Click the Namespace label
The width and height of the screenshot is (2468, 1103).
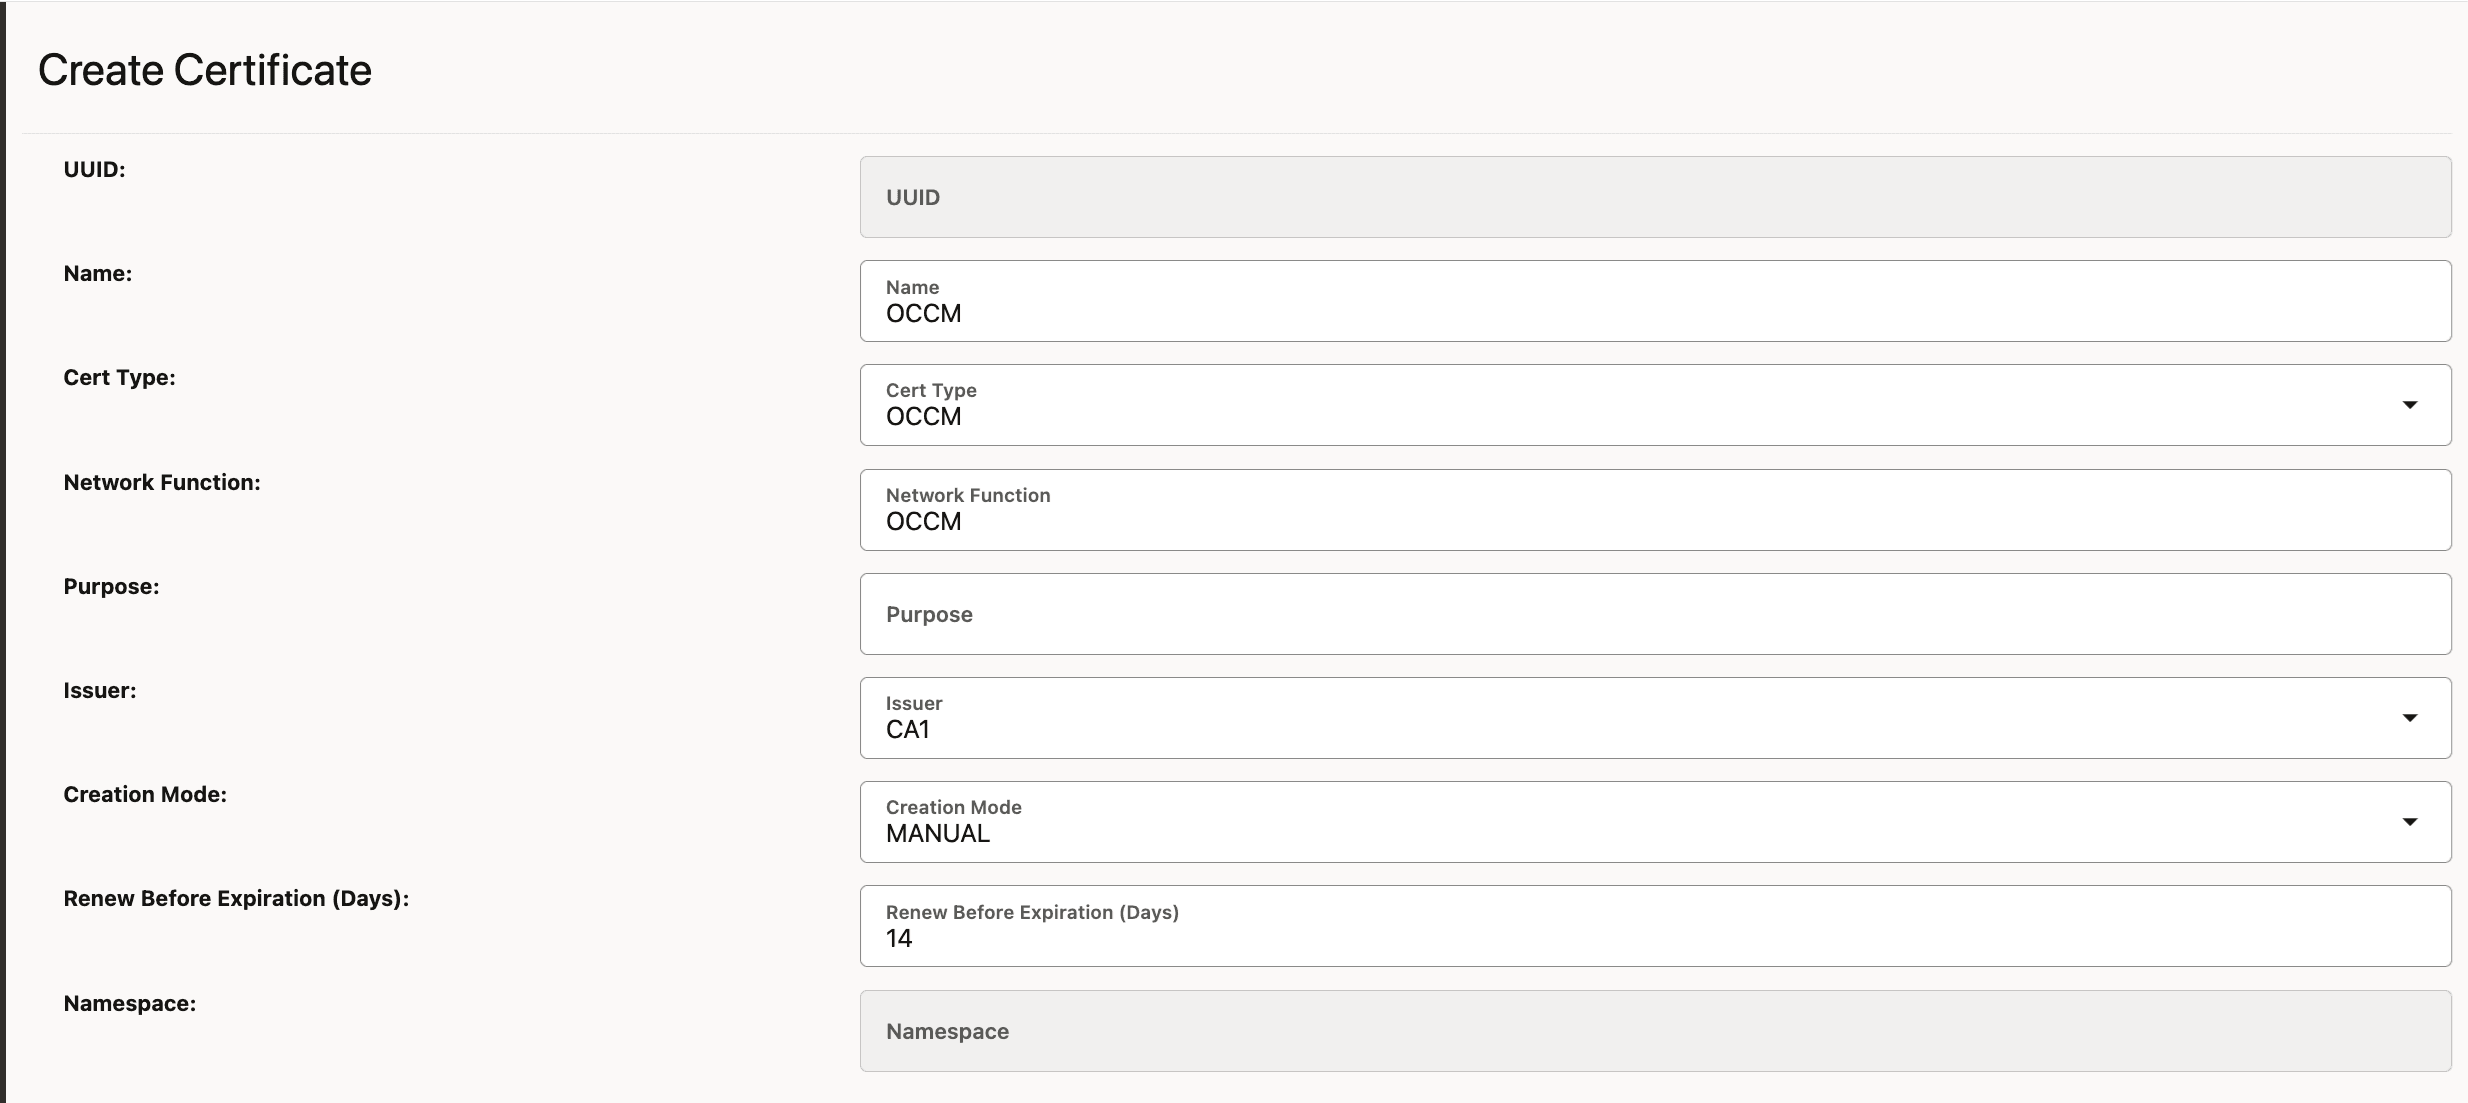(130, 1002)
